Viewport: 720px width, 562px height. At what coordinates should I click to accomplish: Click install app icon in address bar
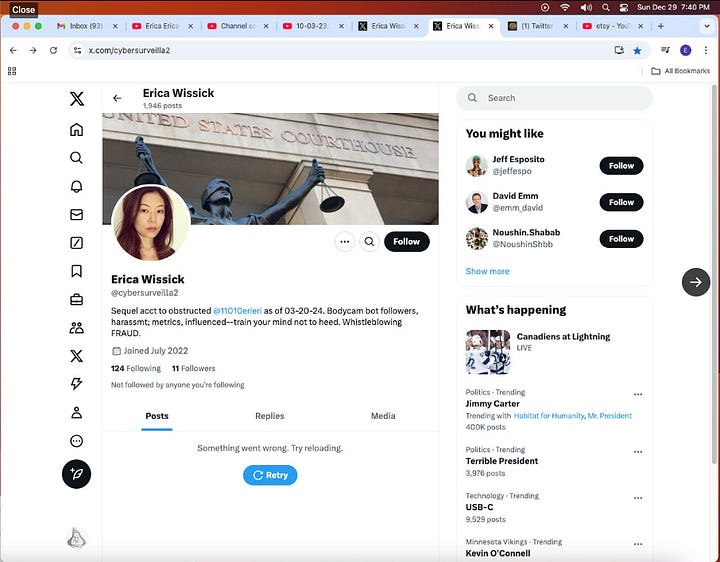(x=619, y=51)
